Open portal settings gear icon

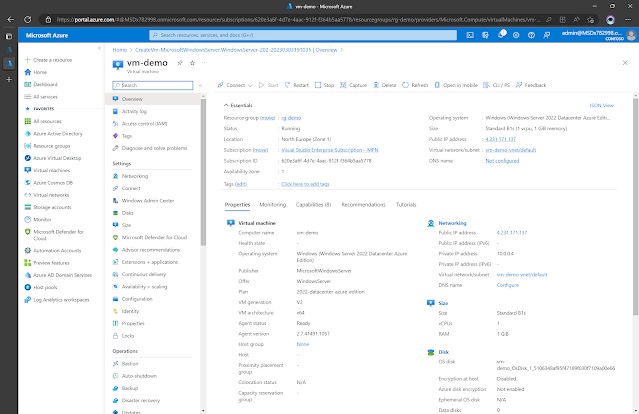(516, 35)
